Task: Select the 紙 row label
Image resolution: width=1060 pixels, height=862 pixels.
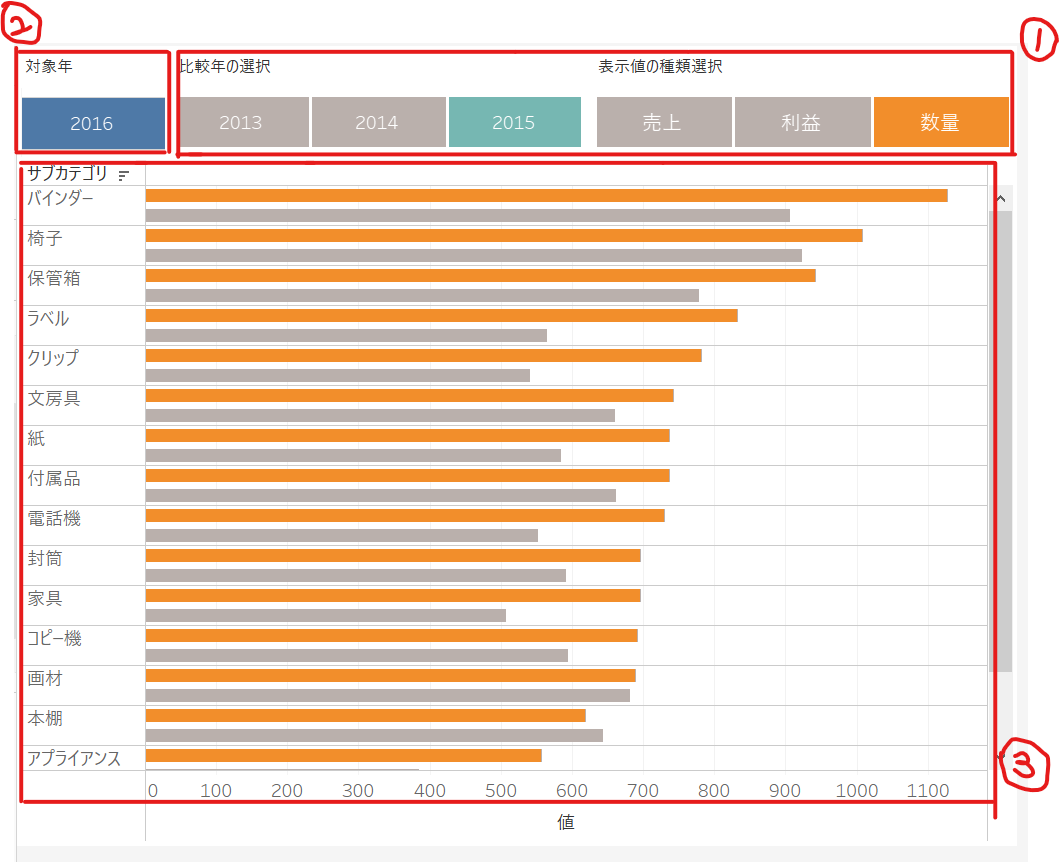Action: tap(36, 437)
